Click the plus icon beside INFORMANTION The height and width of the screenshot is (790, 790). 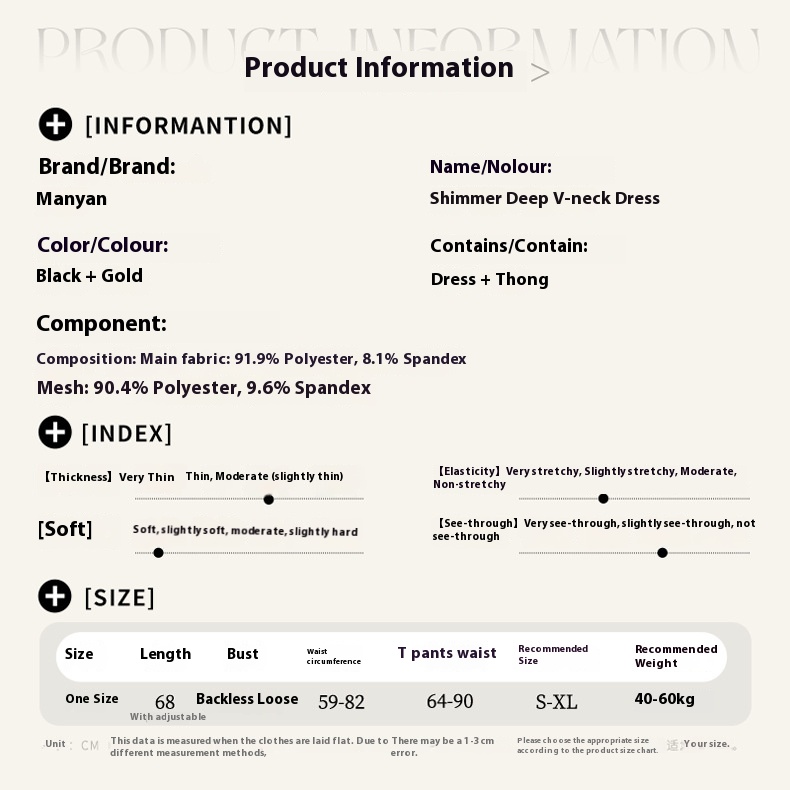coord(55,125)
